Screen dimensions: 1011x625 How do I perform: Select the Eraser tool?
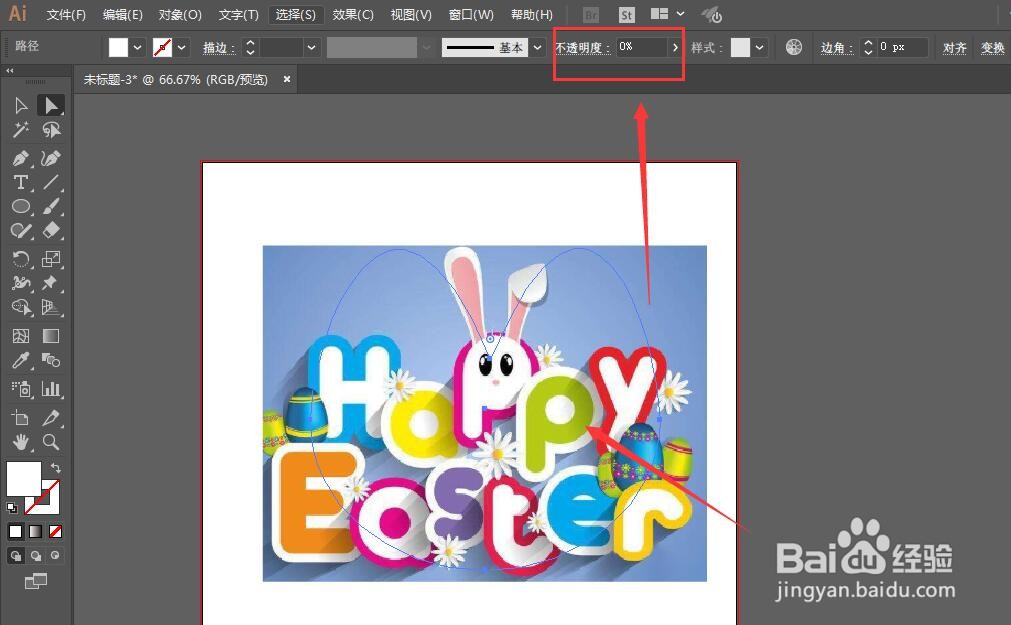pos(51,230)
